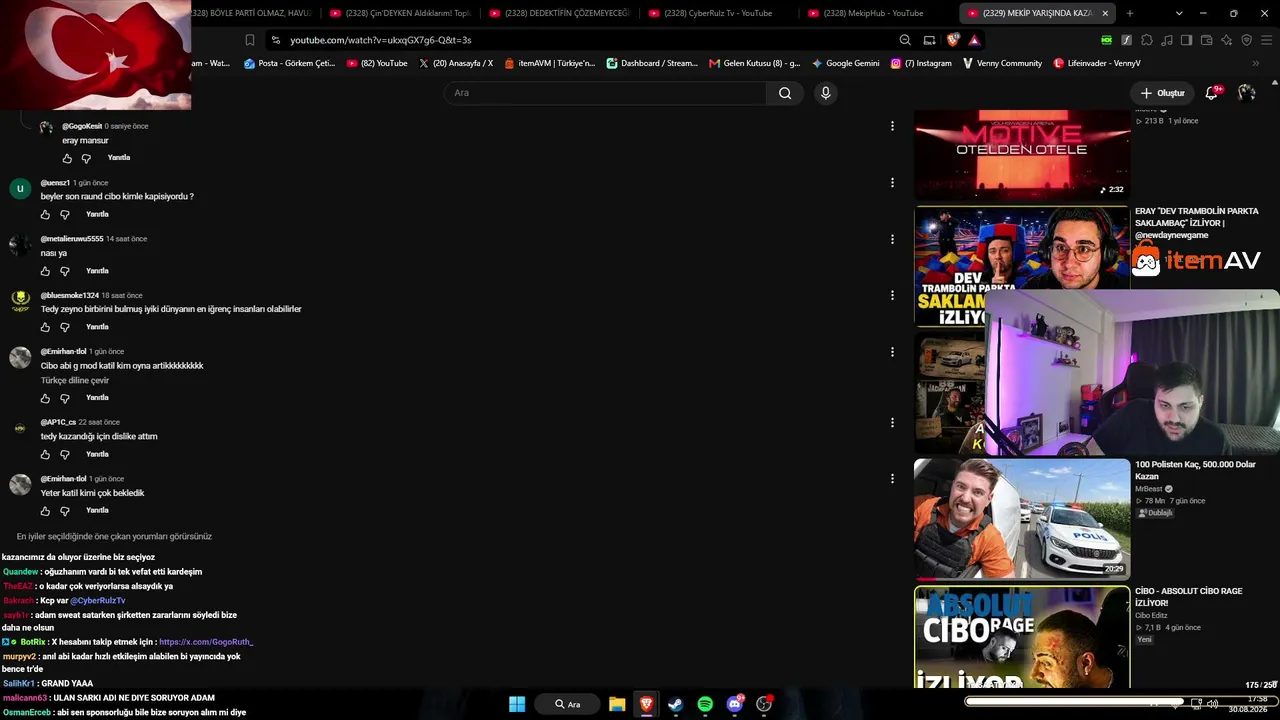The image size is (1280, 720).
Task: Reply to @AP1C_cs with Yanıtla
Action: pyautogui.click(x=97, y=454)
